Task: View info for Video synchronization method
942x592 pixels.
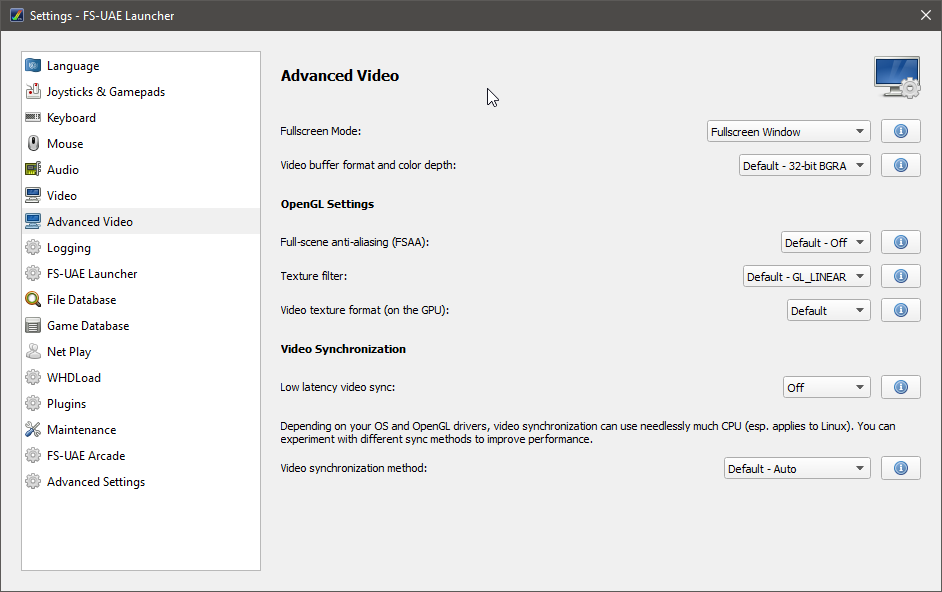Action: 901,468
